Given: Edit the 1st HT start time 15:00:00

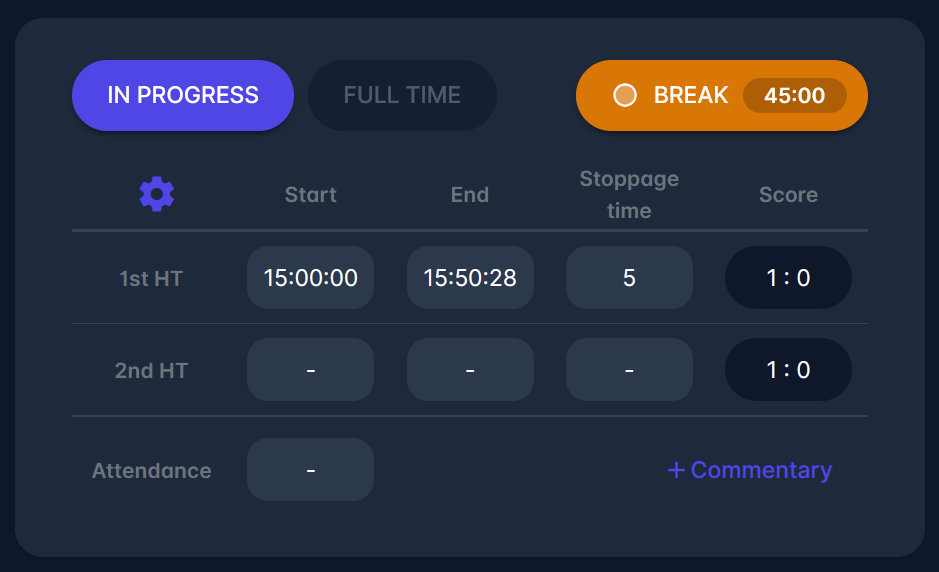Looking at the screenshot, I should (310, 278).
